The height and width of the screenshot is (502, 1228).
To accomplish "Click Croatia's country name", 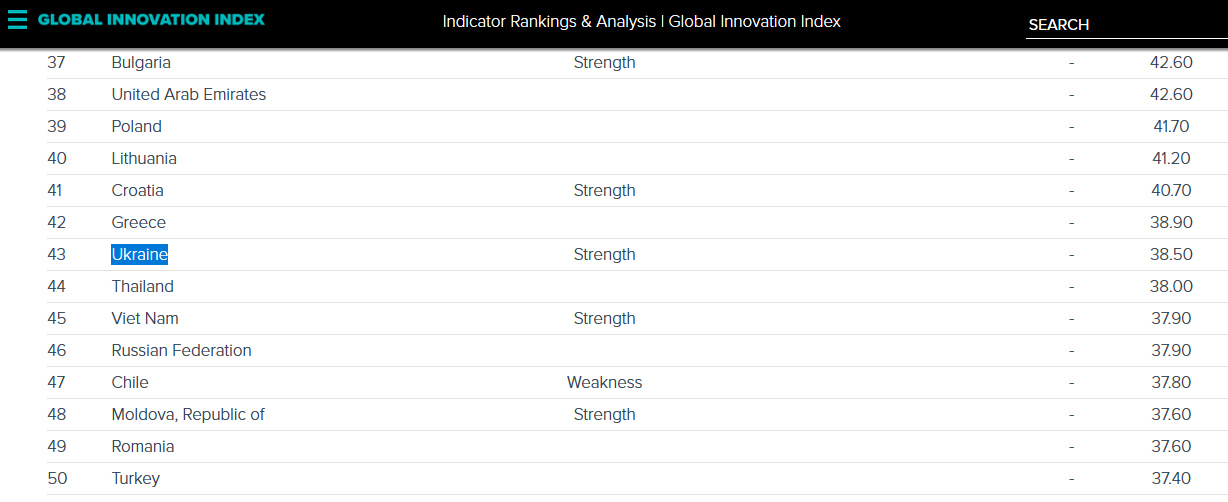I will tap(137, 190).
